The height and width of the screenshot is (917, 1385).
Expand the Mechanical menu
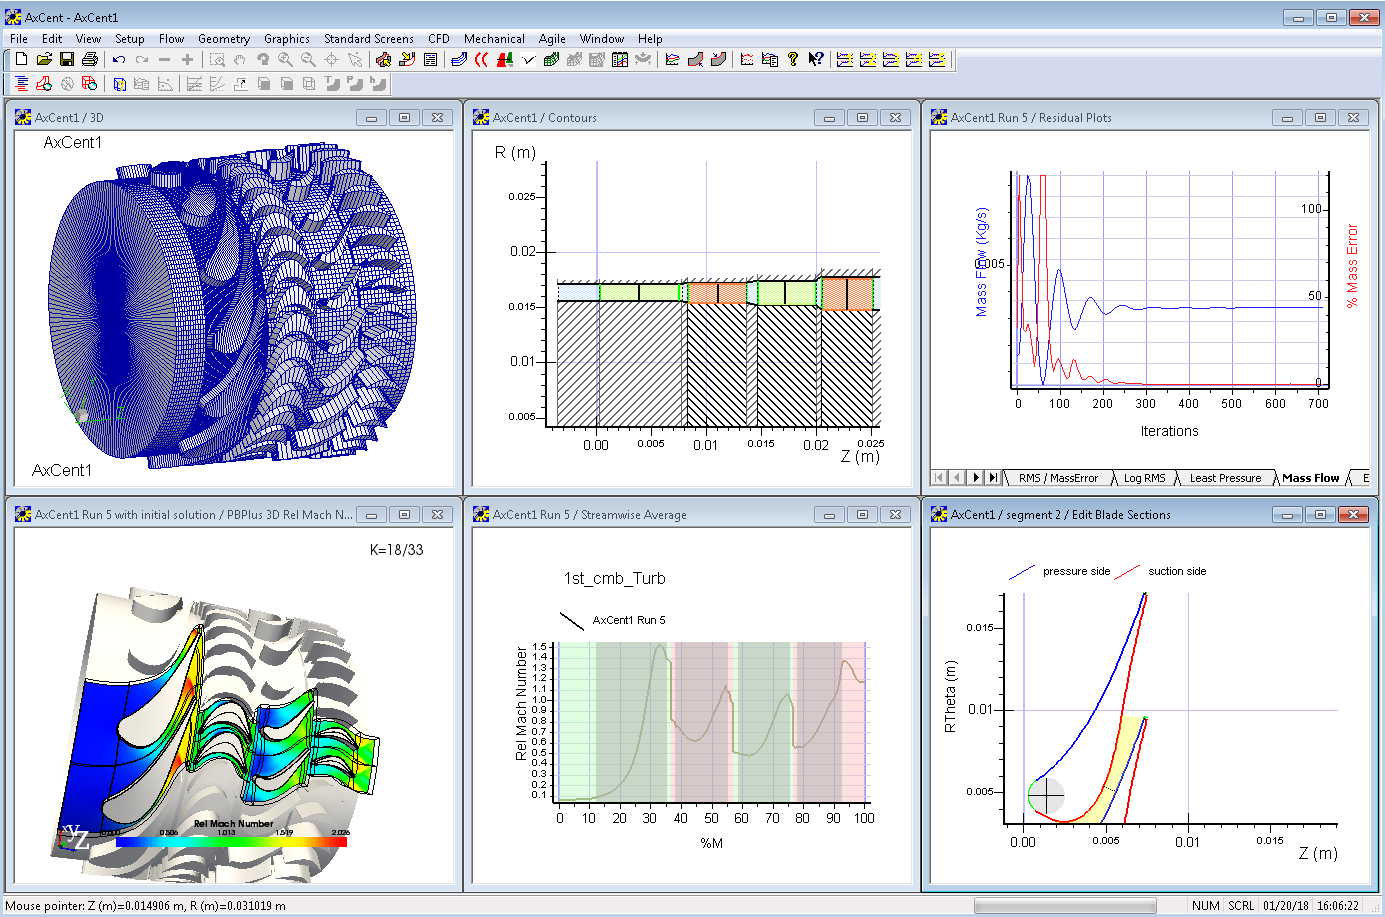[494, 39]
